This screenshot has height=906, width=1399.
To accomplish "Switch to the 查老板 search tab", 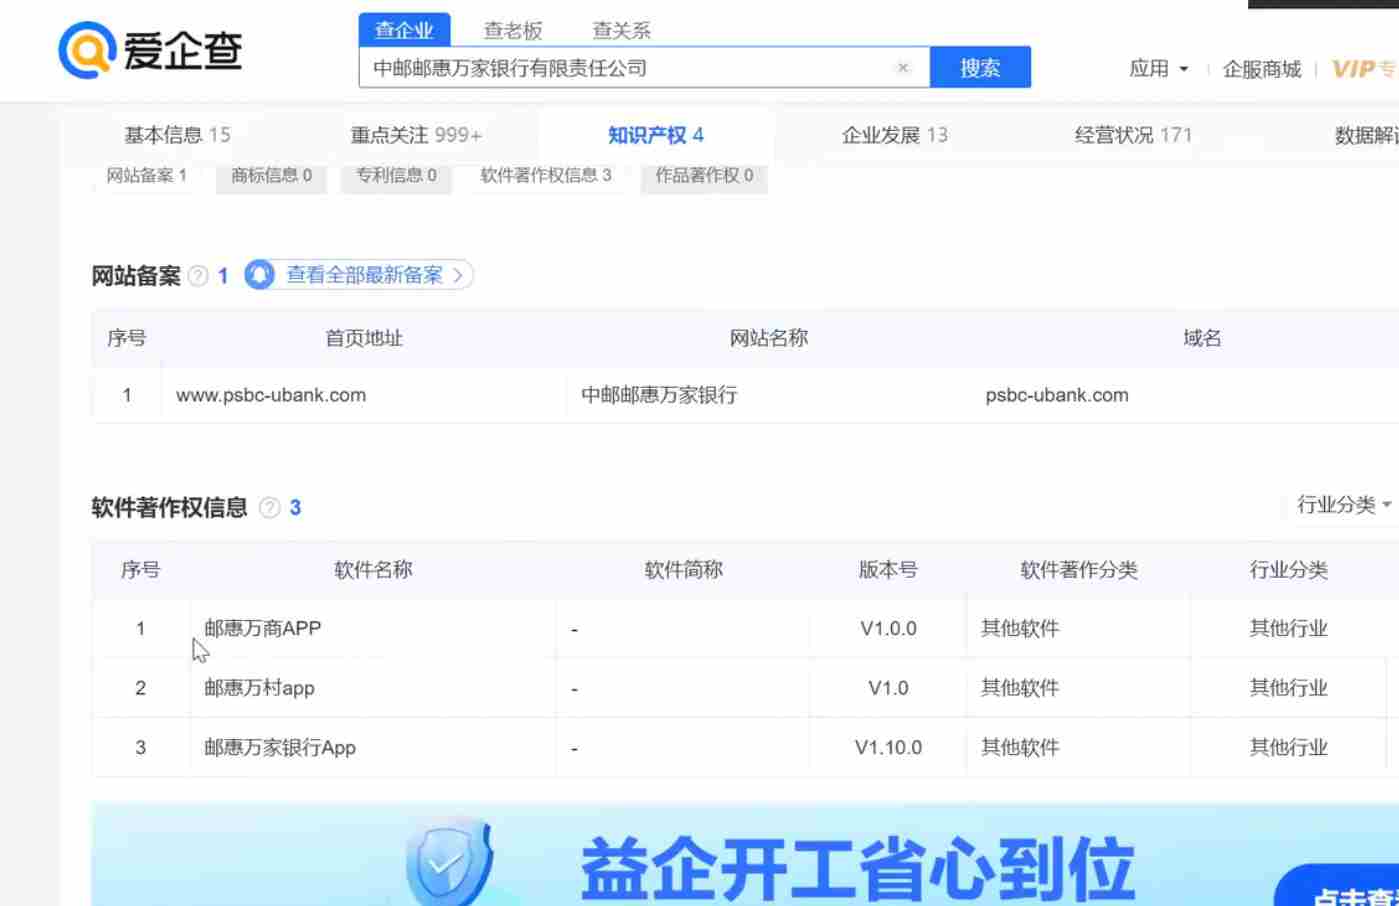I will click(x=511, y=30).
